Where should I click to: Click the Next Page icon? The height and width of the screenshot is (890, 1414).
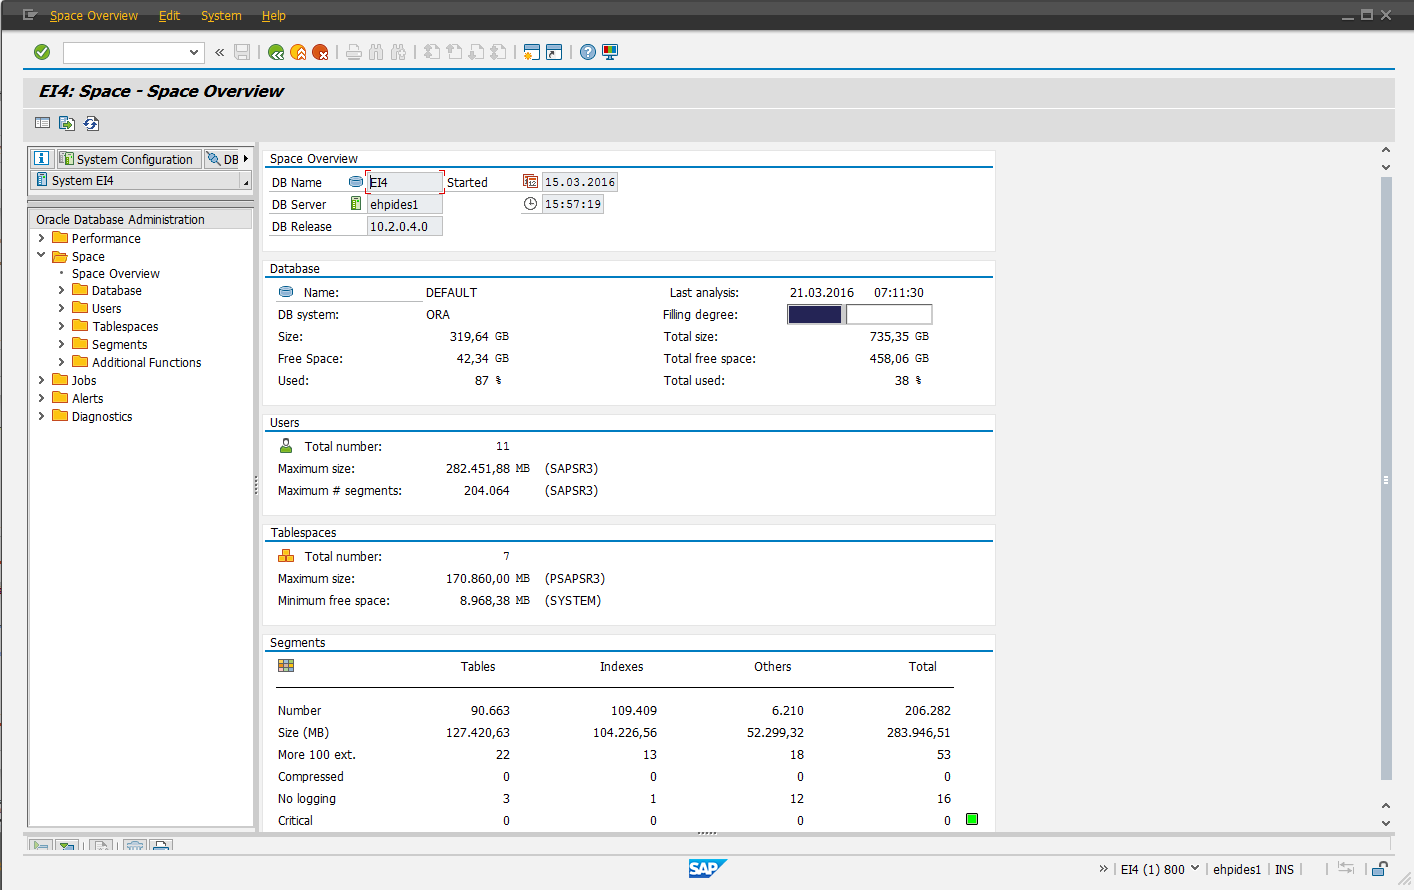(476, 52)
